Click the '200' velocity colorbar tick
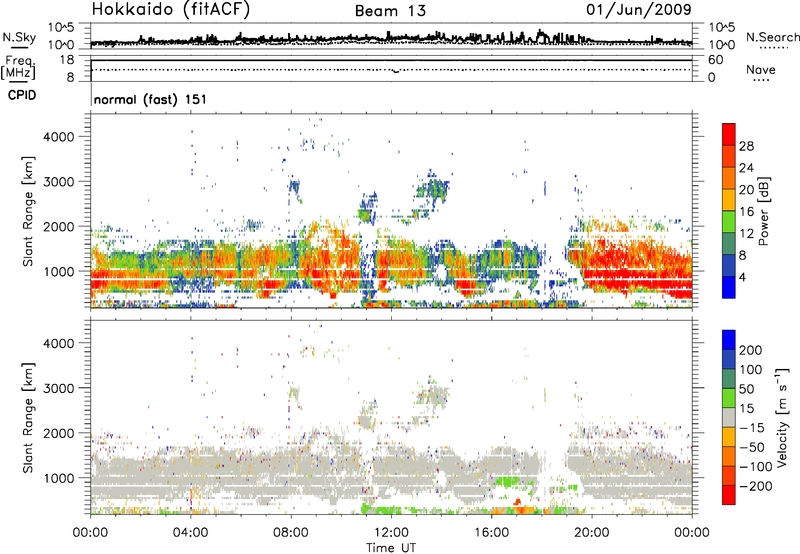 pos(751,350)
